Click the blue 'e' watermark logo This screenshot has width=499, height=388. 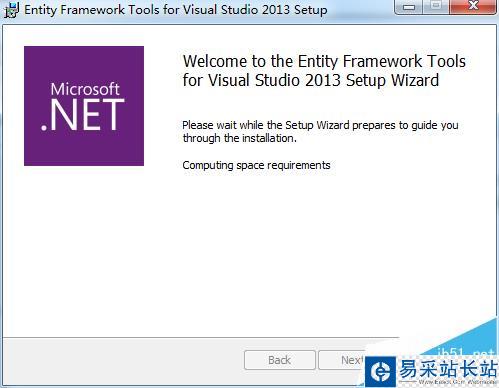point(381,371)
